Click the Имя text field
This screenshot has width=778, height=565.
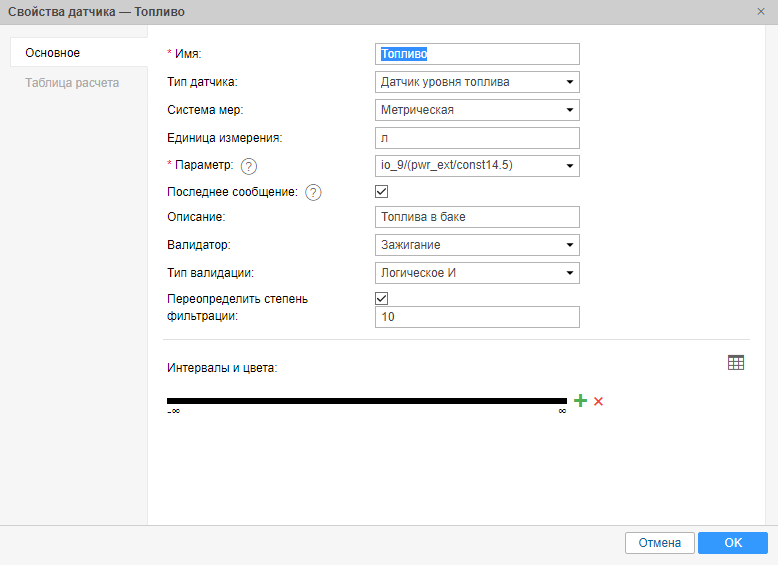click(477, 54)
